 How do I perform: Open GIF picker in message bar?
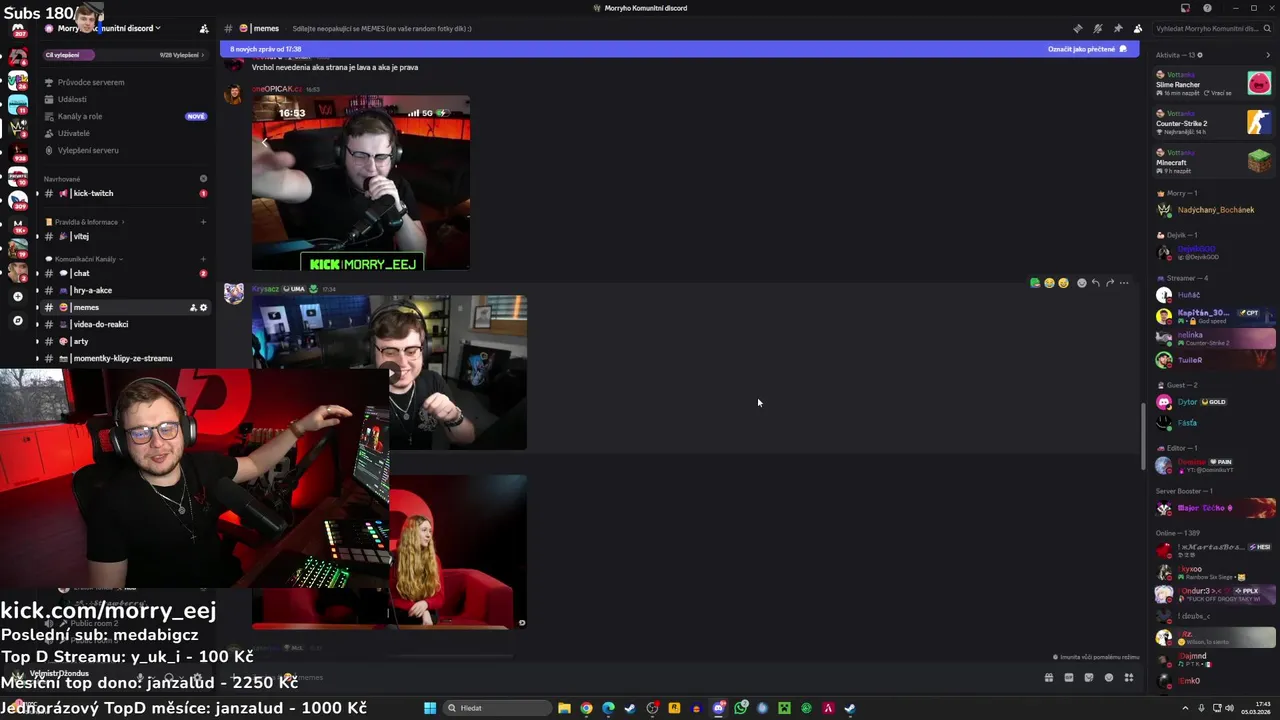(x=1069, y=677)
